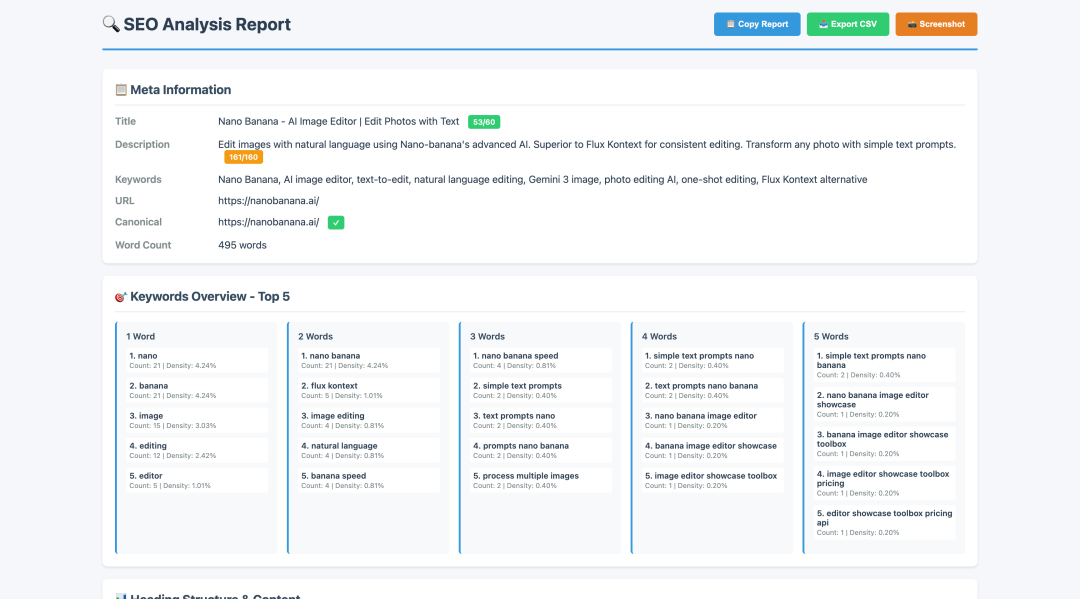Select '5. editor showcase toolbox pricing api' entry

point(884,523)
